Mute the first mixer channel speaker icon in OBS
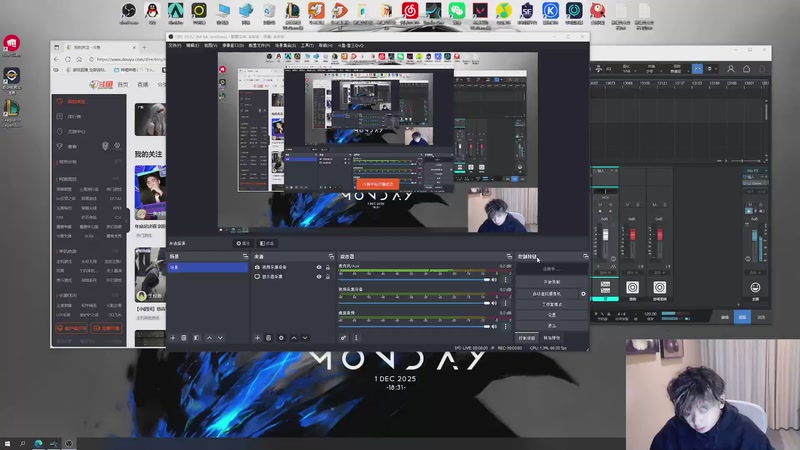The width and height of the screenshot is (800, 450). coord(494,280)
